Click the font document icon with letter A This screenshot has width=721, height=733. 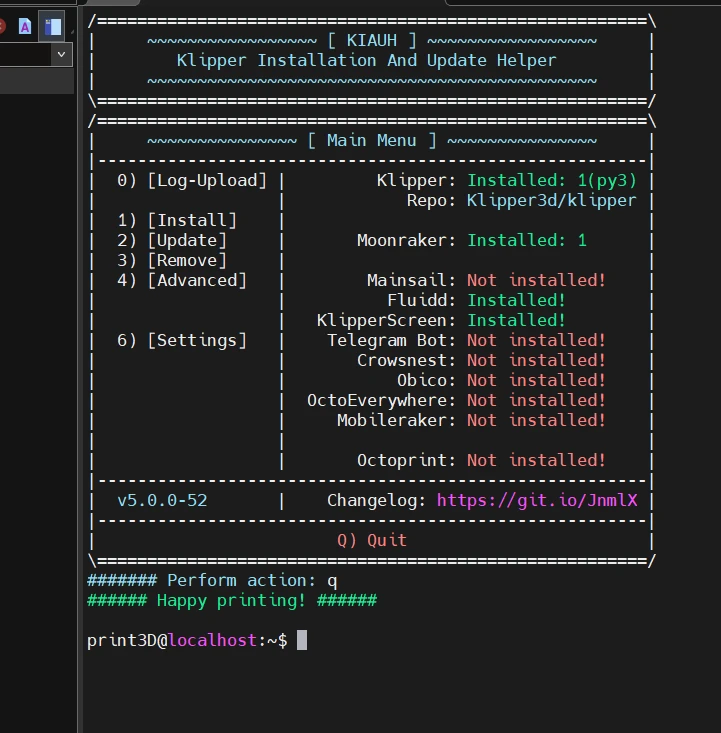coord(25,26)
